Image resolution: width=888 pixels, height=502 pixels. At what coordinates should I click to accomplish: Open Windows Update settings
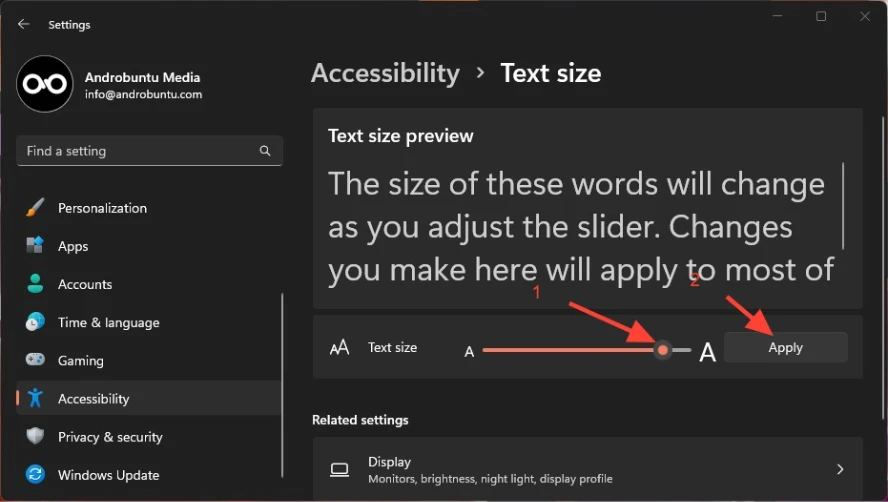coord(150,475)
